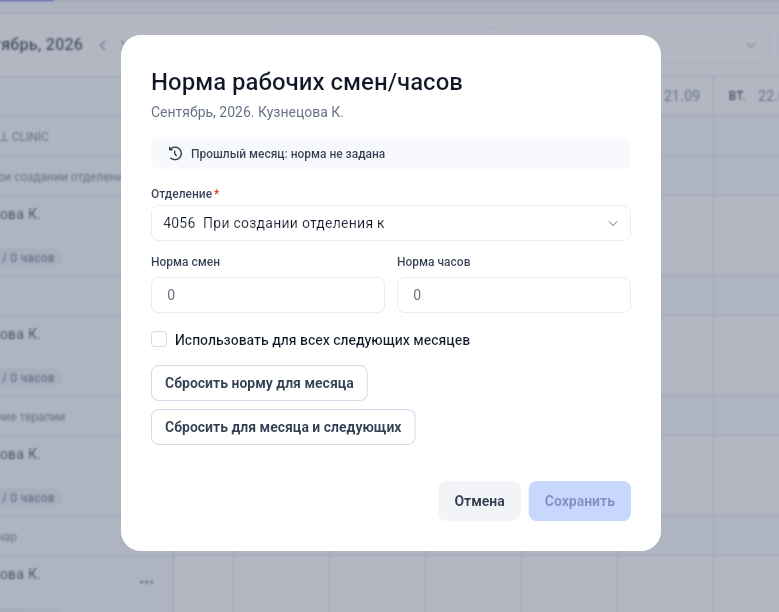Click the previous month arrow behind dialog

pos(103,45)
